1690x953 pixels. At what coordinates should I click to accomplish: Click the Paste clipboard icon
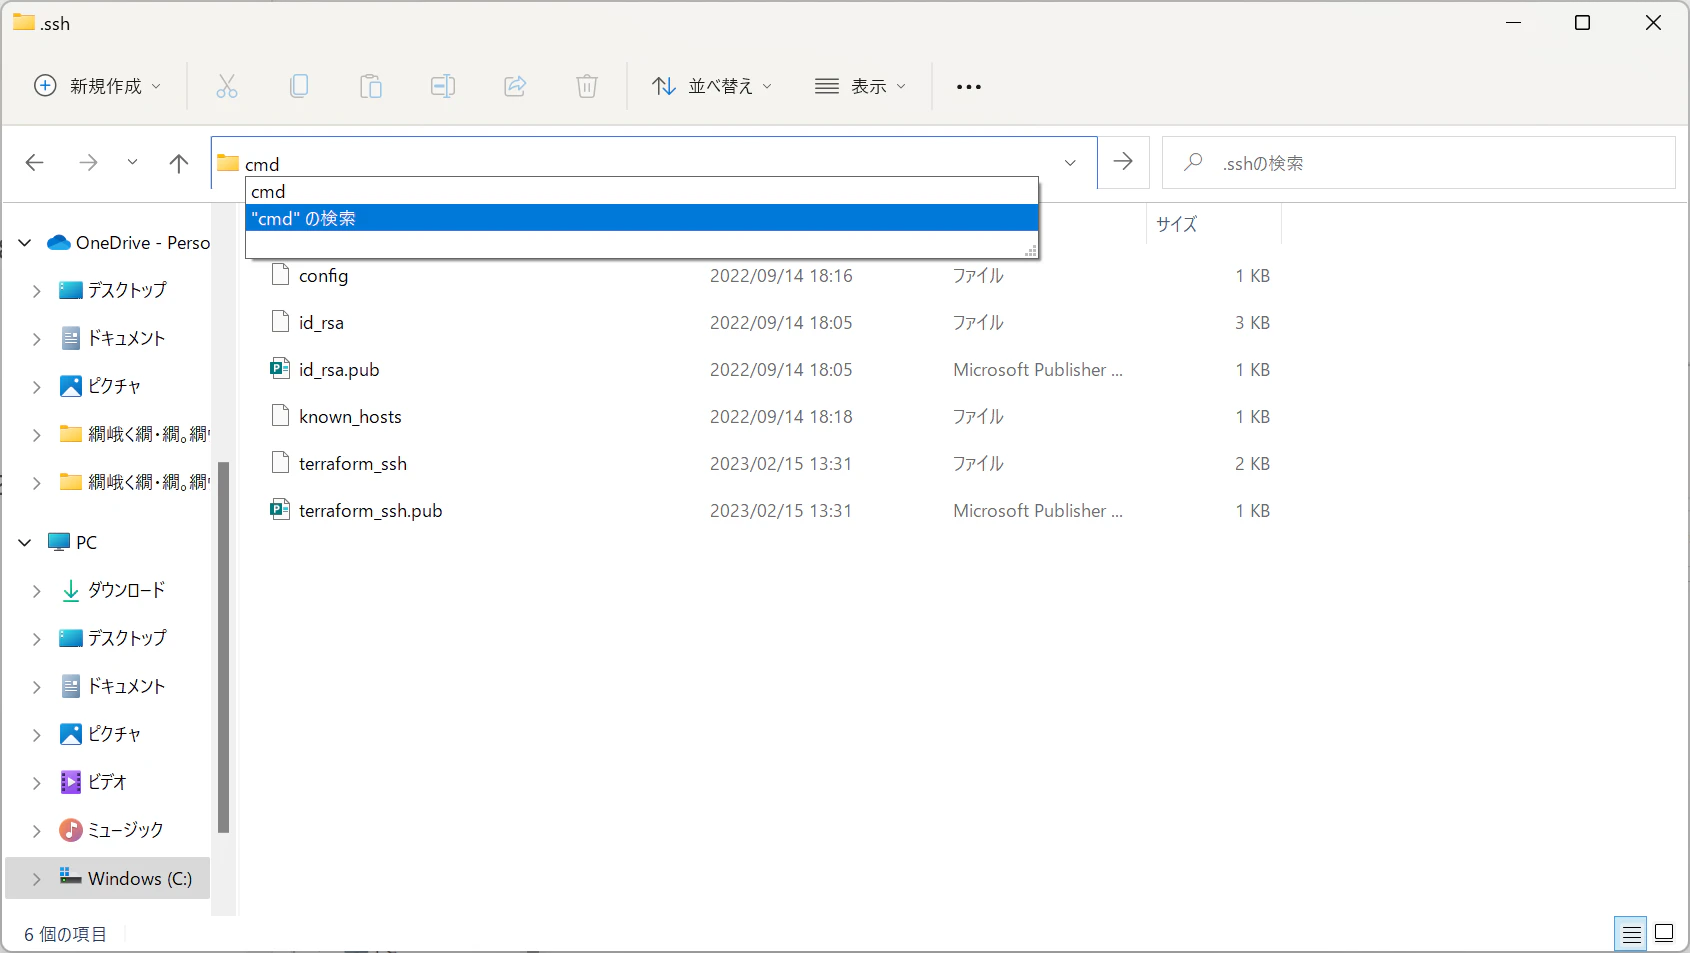371,86
